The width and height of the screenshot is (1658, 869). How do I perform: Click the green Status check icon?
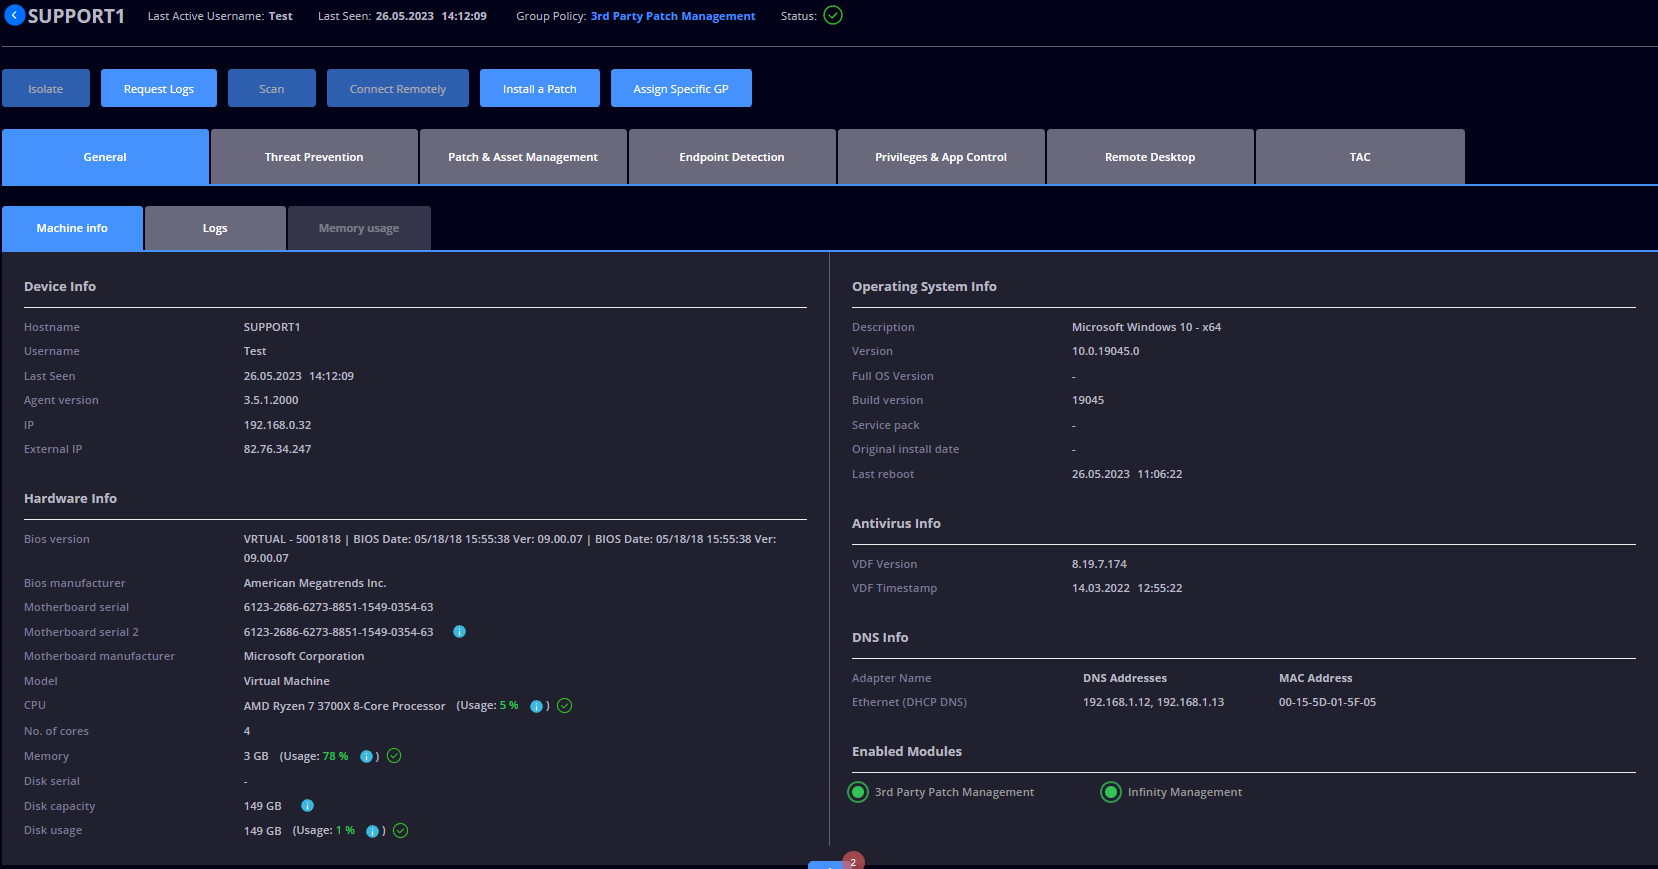coord(833,15)
